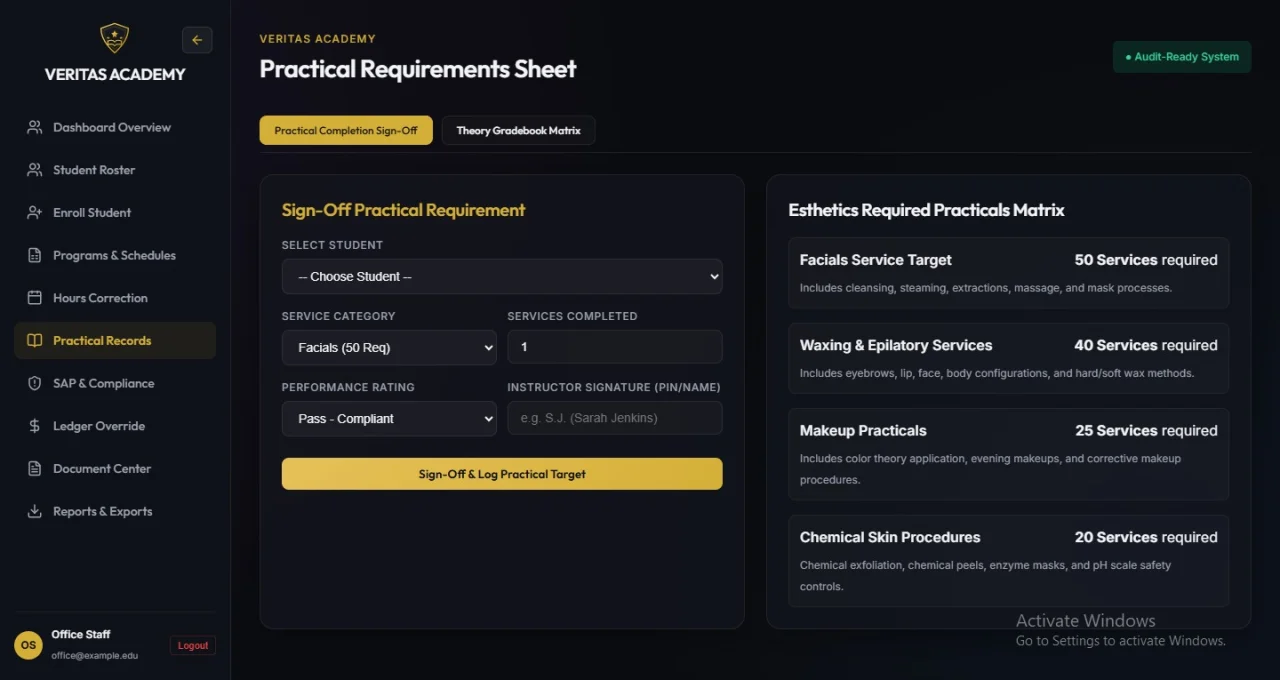Click the Services Completed number field
The image size is (1280, 680).
(x=615, y=347)
